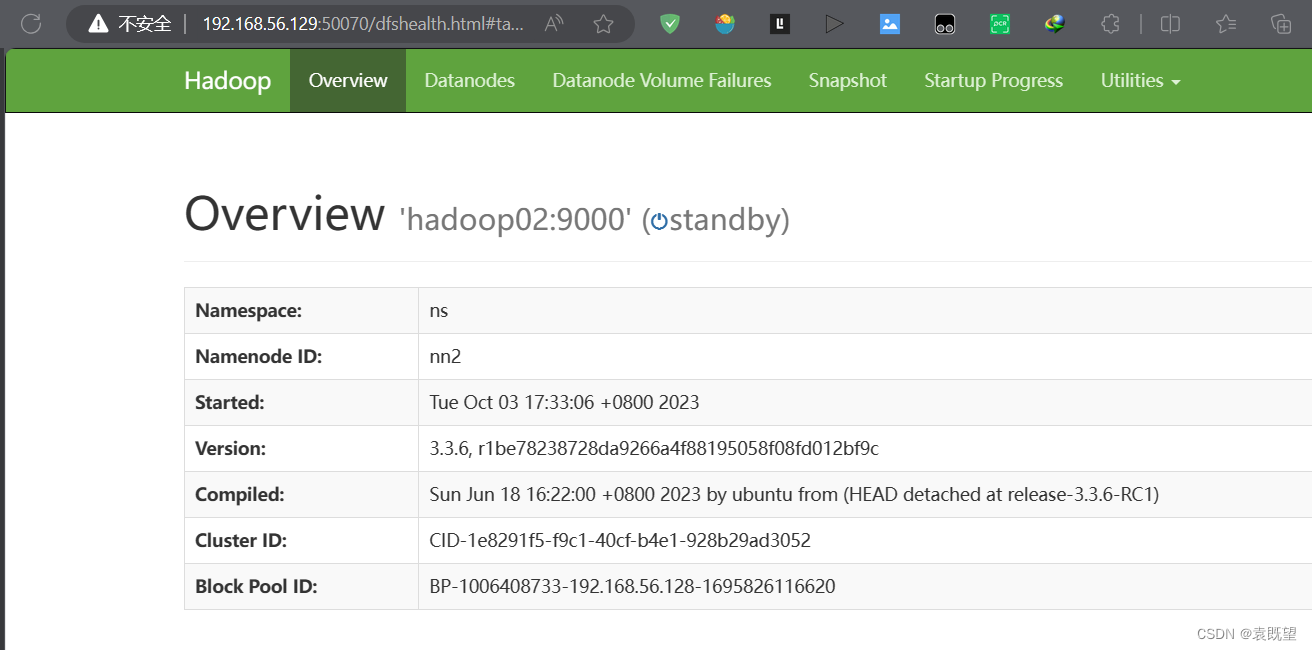Screen dimensions: 1312x650
Task: Click the 'hadoop02:9000' heading text
Action: [x=515, y=220]
